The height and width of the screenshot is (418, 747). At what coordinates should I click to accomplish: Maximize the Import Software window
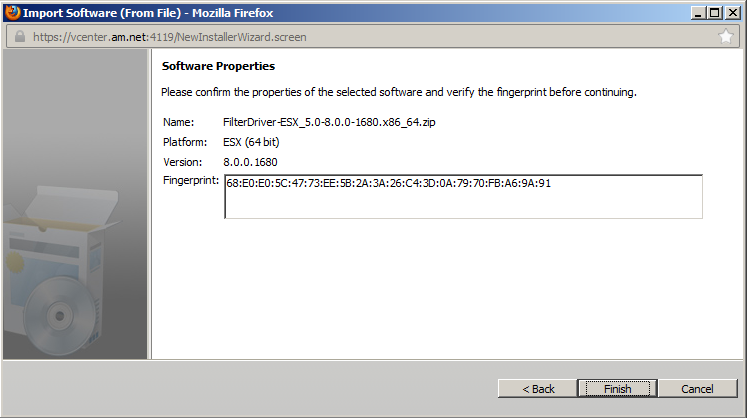point(713,12)
